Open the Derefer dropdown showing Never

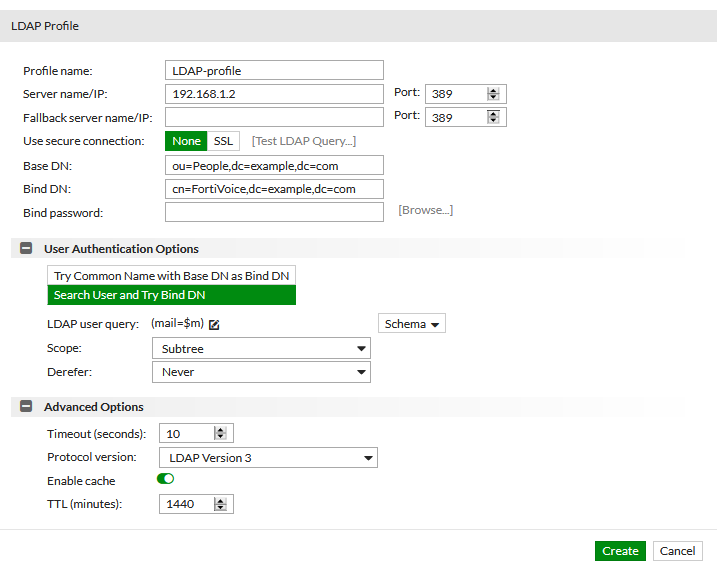261,372
